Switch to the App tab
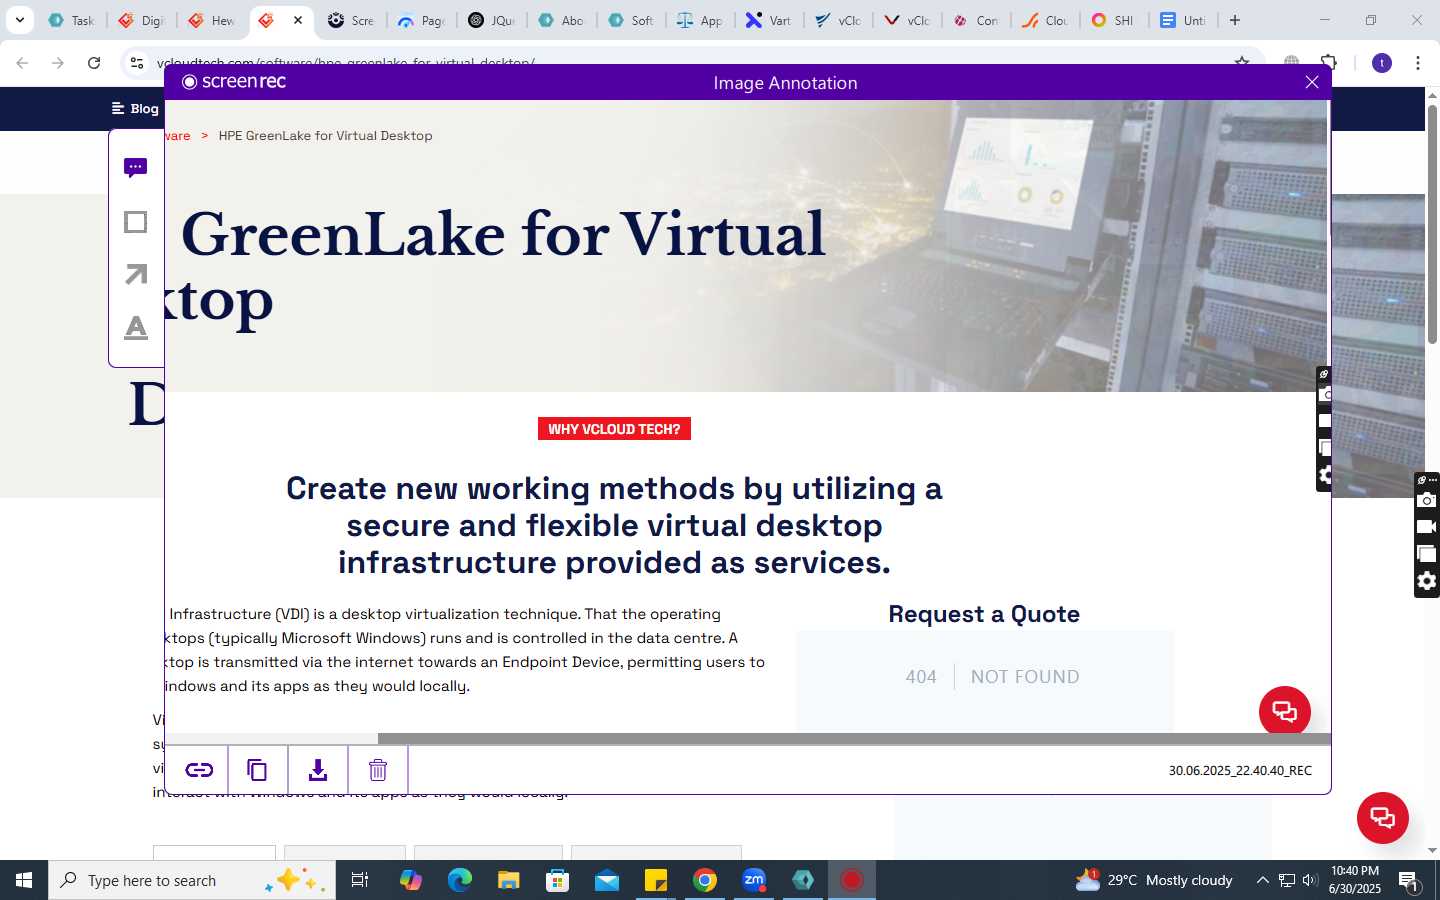This screenshot has width=1440, height=900. click(700, 20)
